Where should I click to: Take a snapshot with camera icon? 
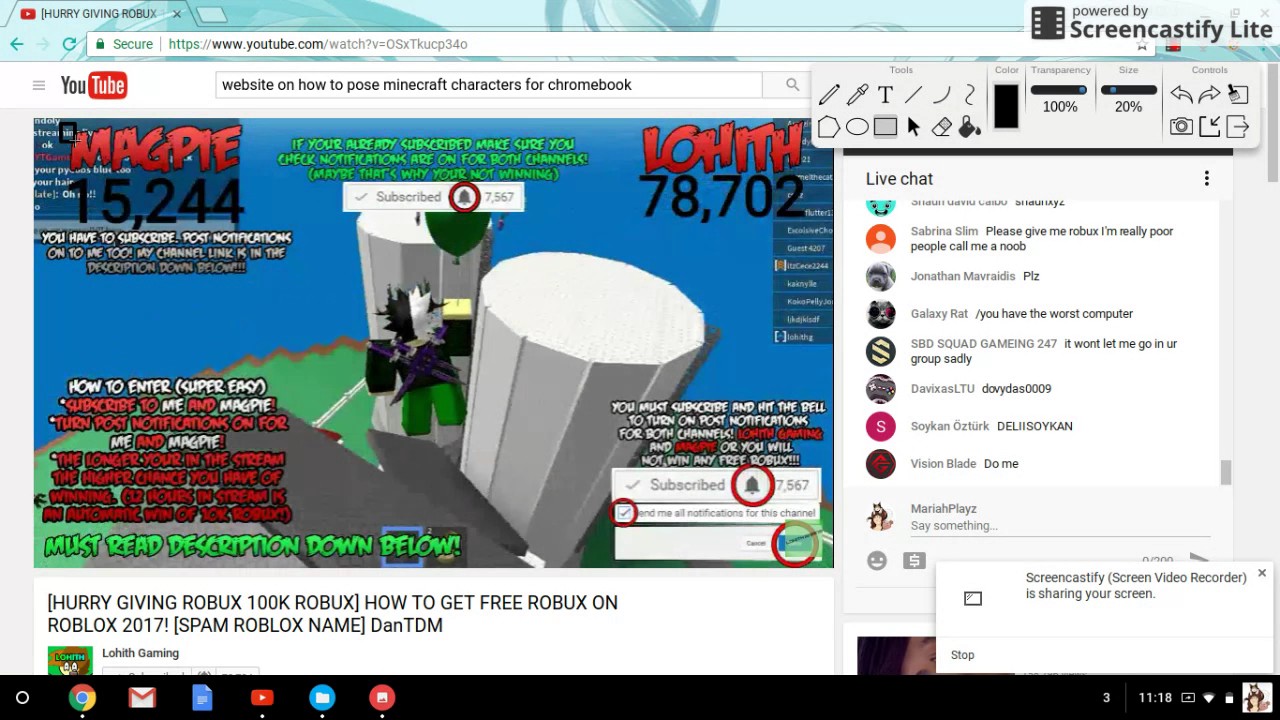click(x=1181, y=127)
